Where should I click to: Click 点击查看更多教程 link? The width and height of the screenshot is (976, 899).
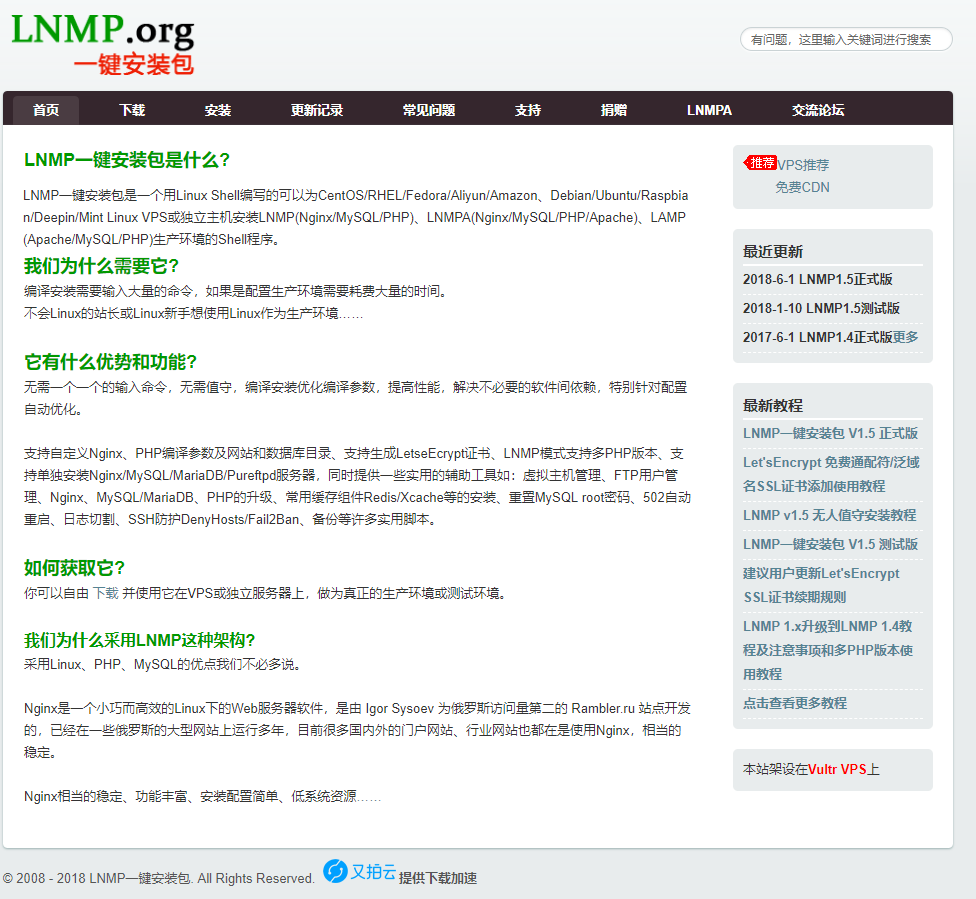(x=795, y=703)
